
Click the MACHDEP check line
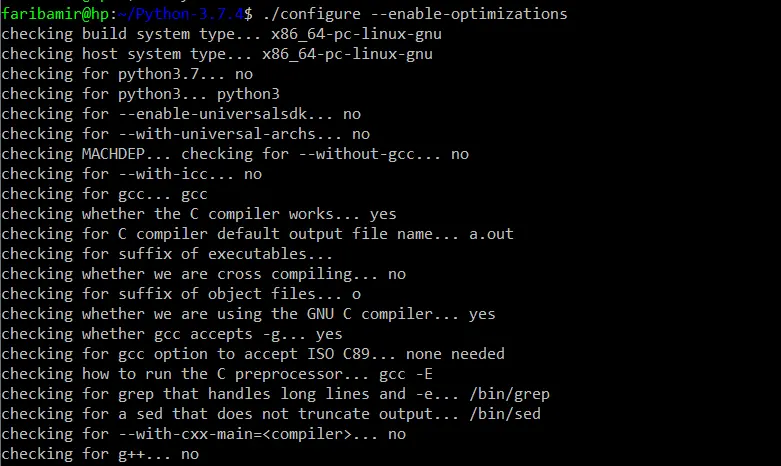234,154
